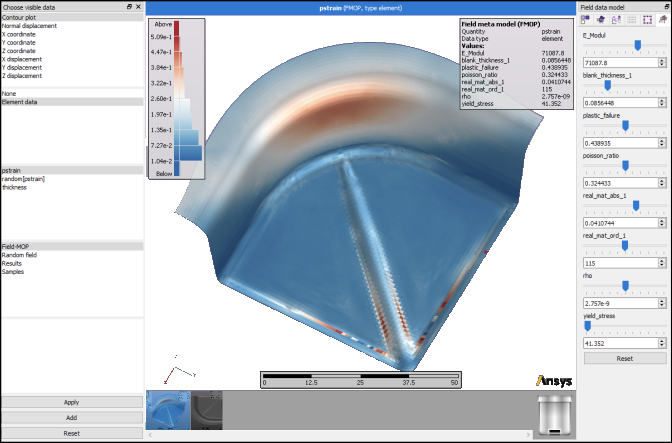Click the Field meta model info box
This screenshot has width=672, height=443.
tap(516, 64)
